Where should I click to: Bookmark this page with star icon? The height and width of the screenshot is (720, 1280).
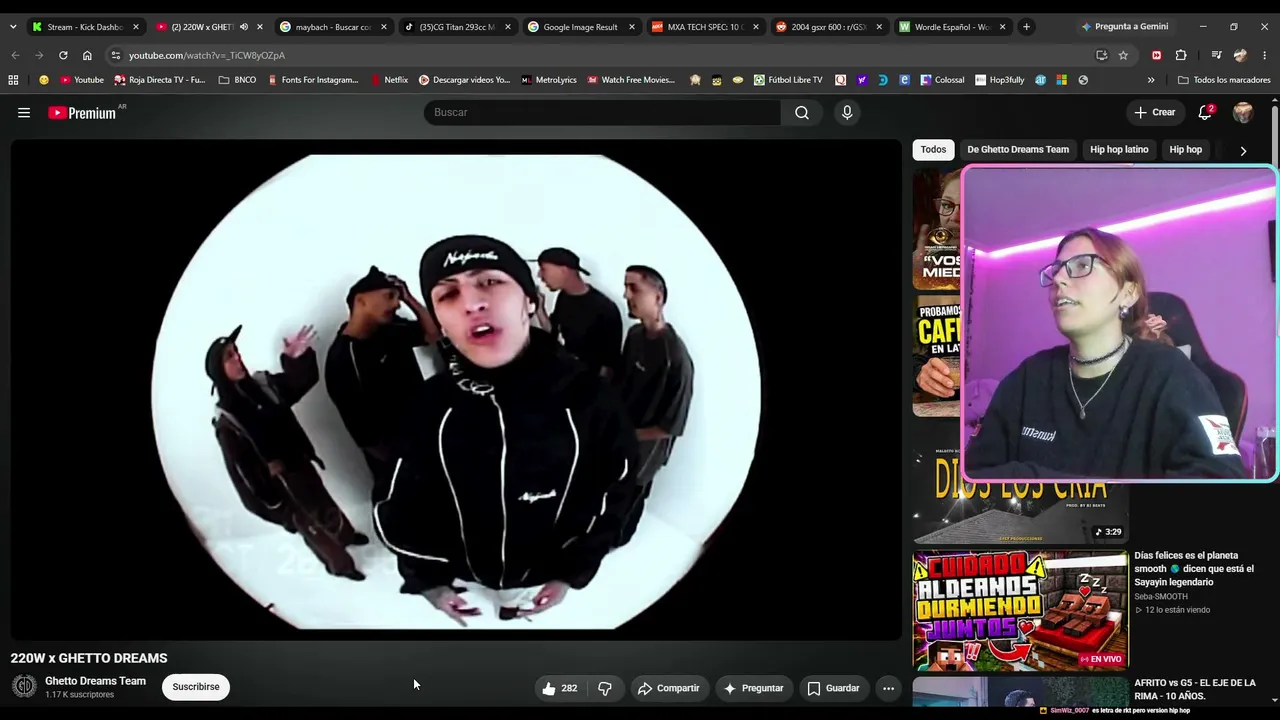pyautogui.click(x=1123, y=55)
